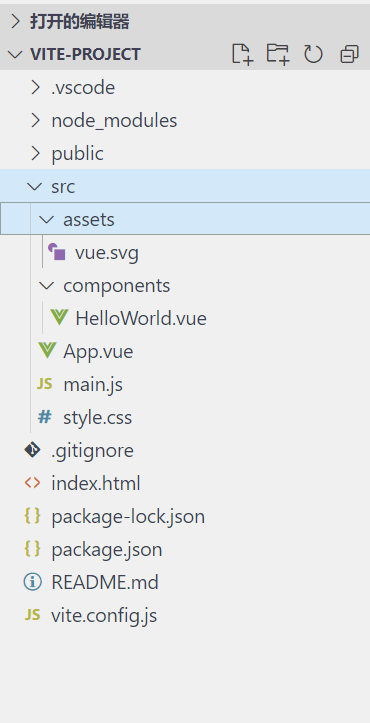Expand the .vscode folder chevron

coord(35,87)
